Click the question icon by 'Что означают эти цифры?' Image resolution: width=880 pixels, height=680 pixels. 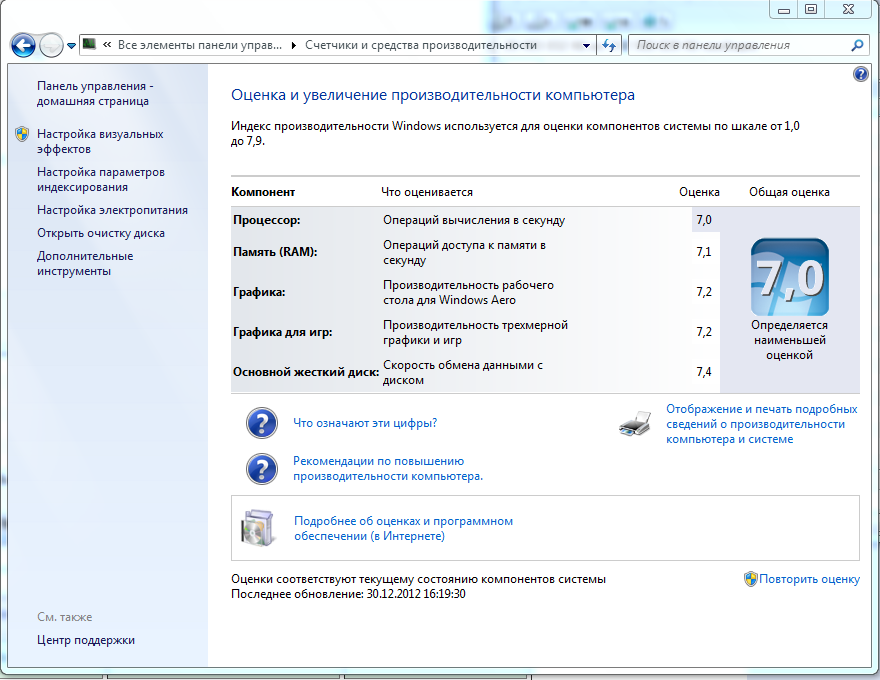262,423
